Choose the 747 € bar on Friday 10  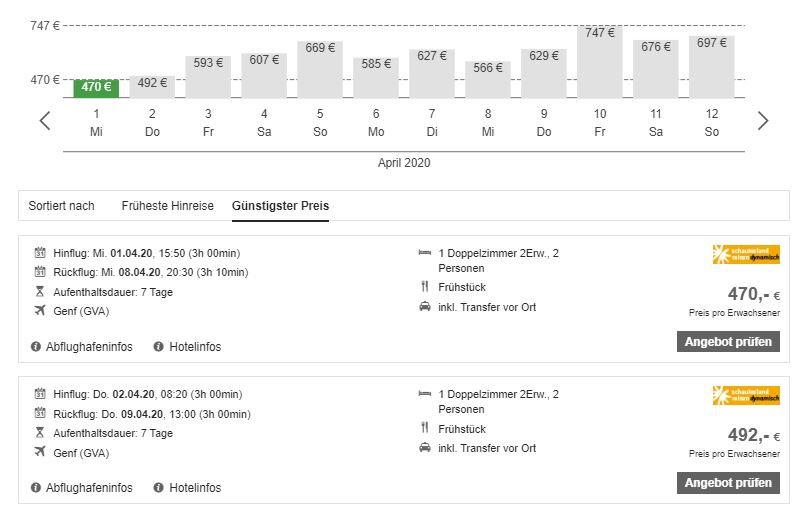[x=600, y=62]
